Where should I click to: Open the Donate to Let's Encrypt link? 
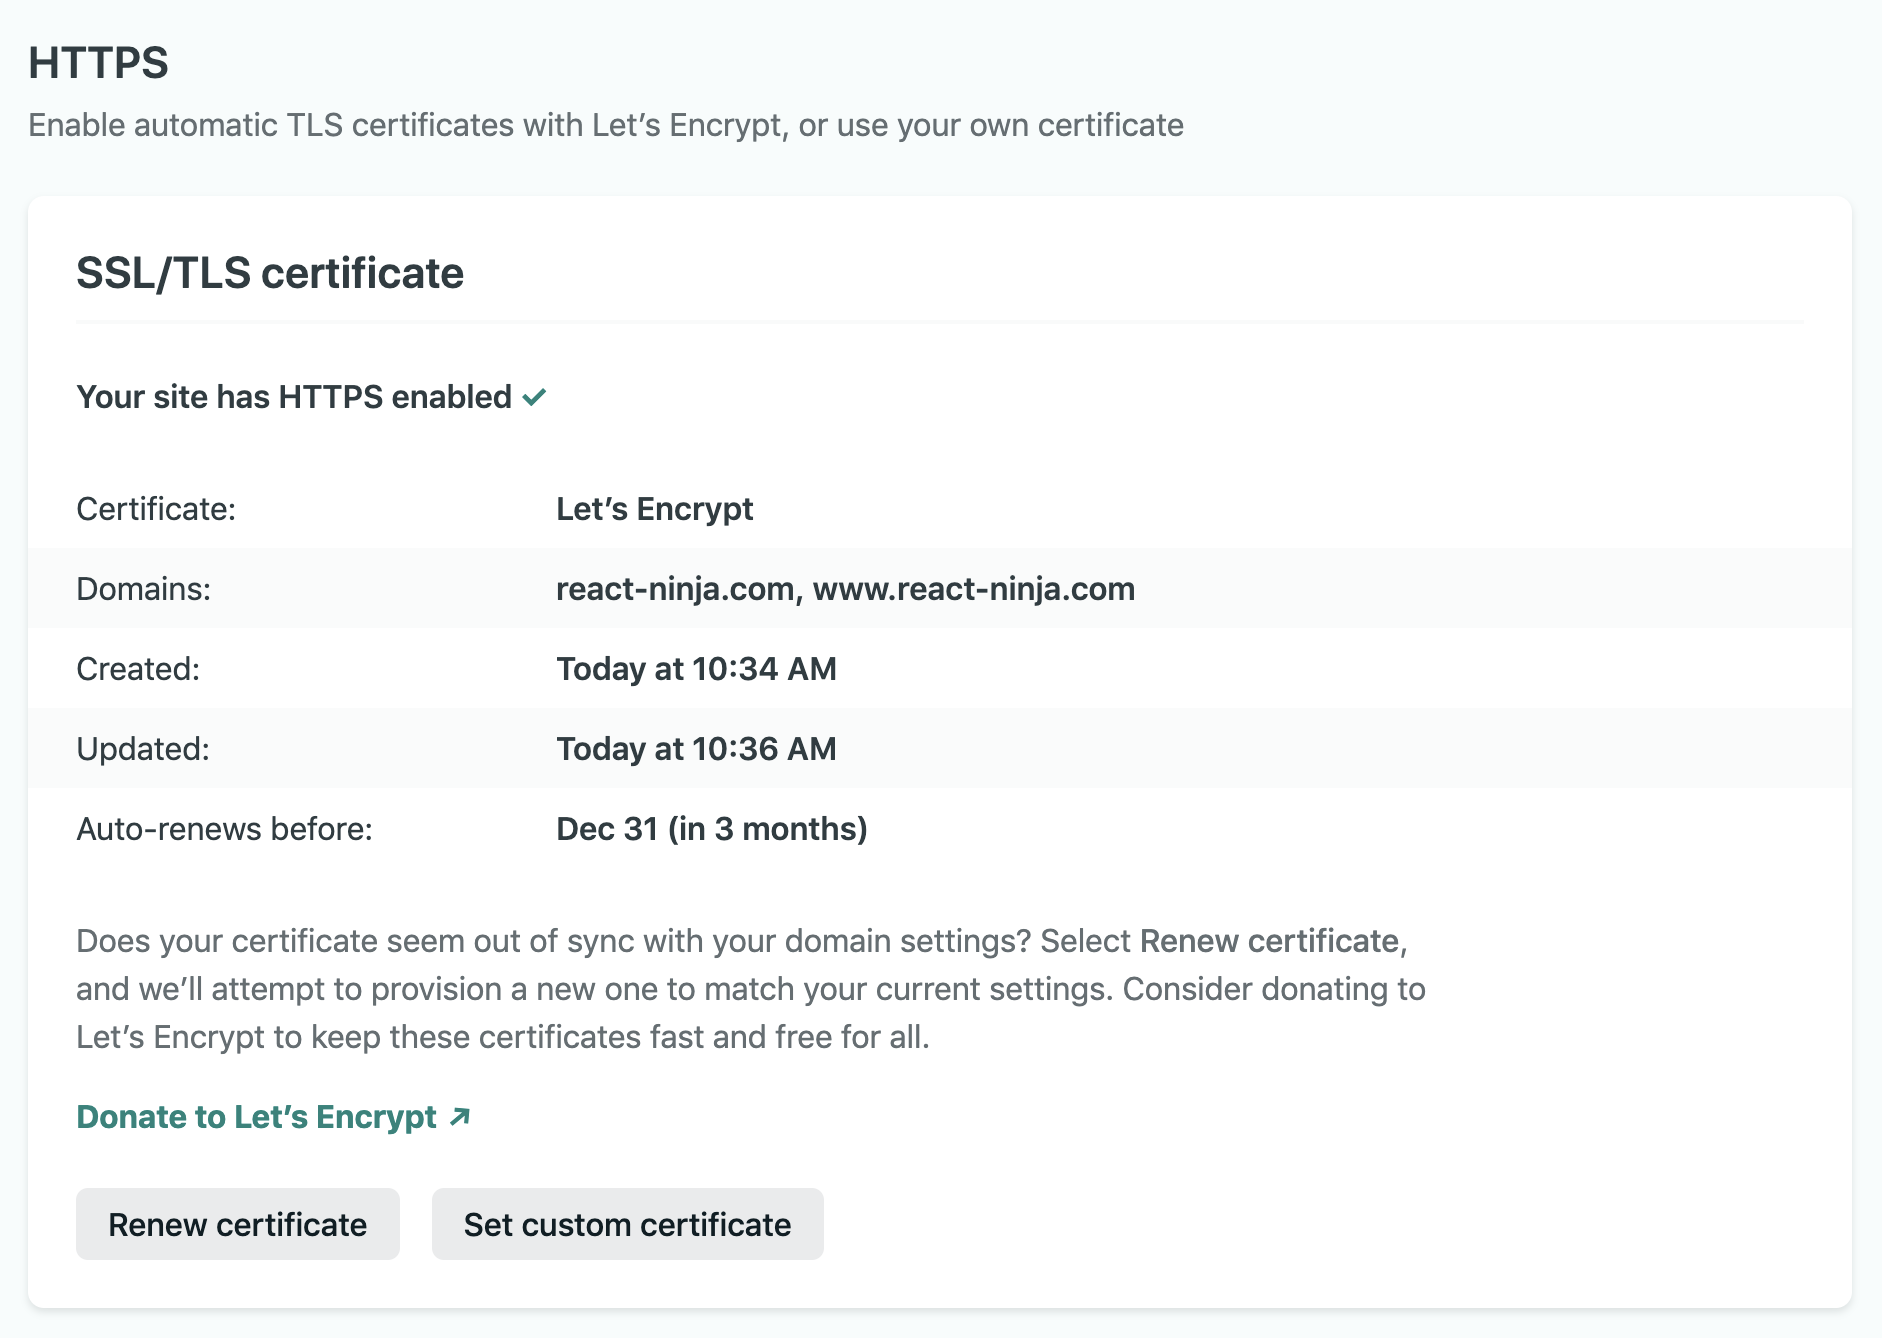tap(273, 1116)
